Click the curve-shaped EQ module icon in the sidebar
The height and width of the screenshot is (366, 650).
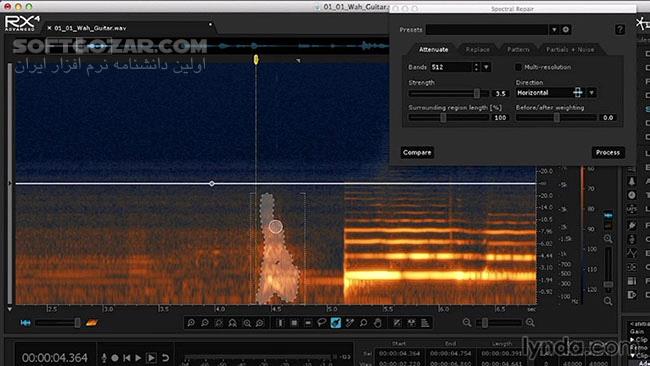[x=631, y=253]
